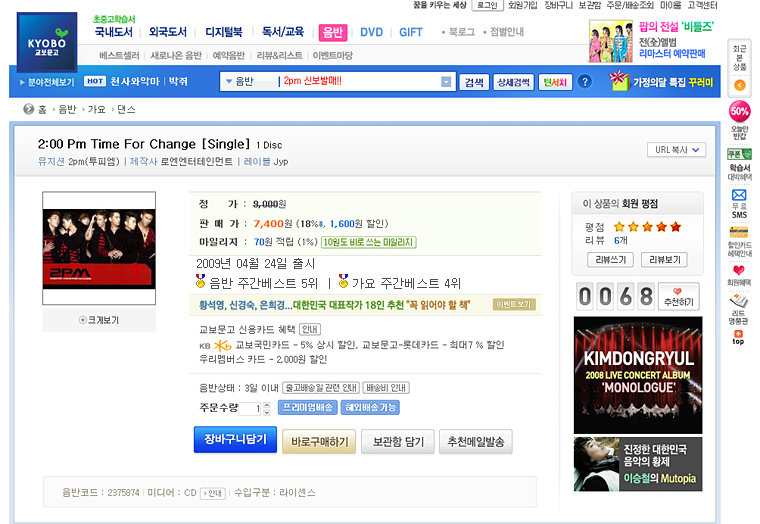Screen dimensions: 760x524
Task: Click the 검색 search button
Action: 474,82
